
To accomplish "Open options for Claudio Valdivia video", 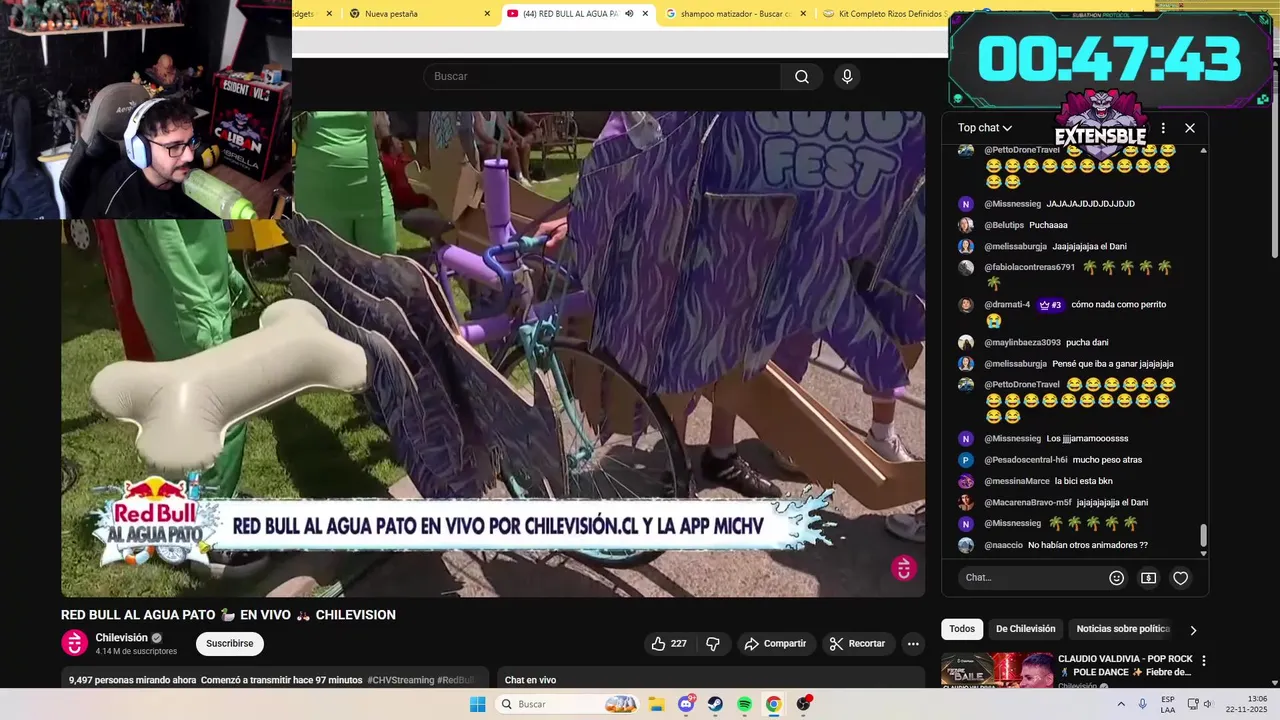I will pos(1204,661).
